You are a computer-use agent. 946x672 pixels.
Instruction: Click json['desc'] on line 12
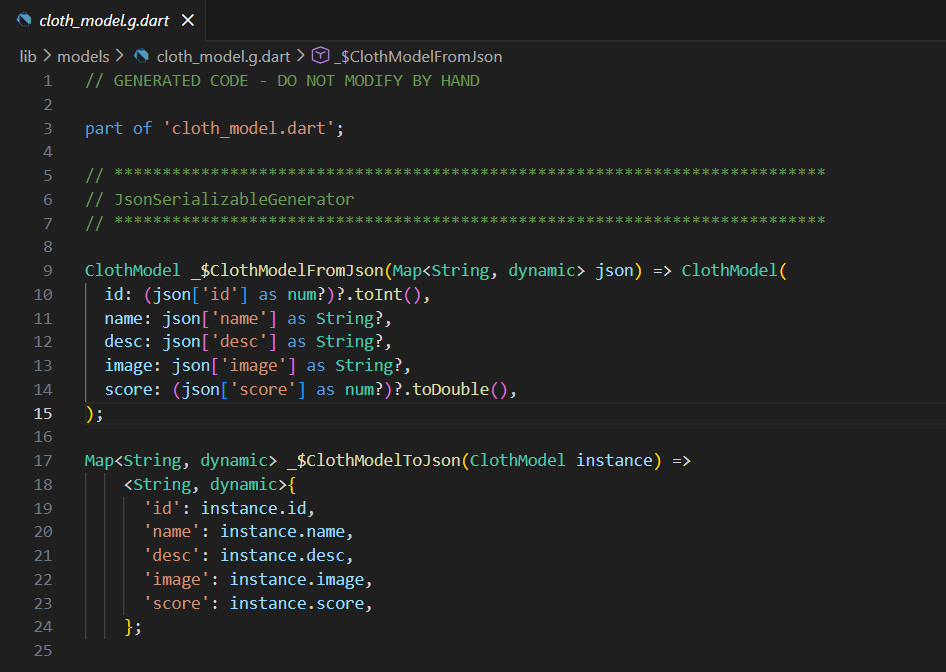pos(220,342)
